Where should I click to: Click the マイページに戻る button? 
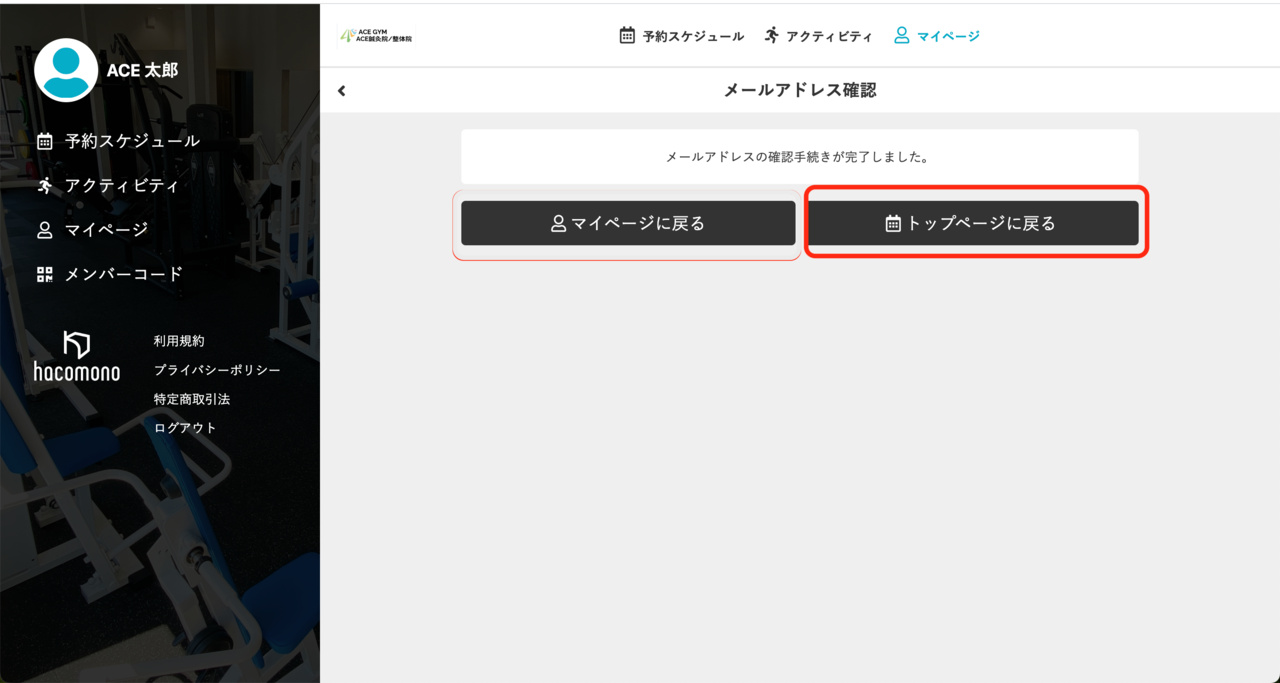pyautogui.click(x=628, y=223)
